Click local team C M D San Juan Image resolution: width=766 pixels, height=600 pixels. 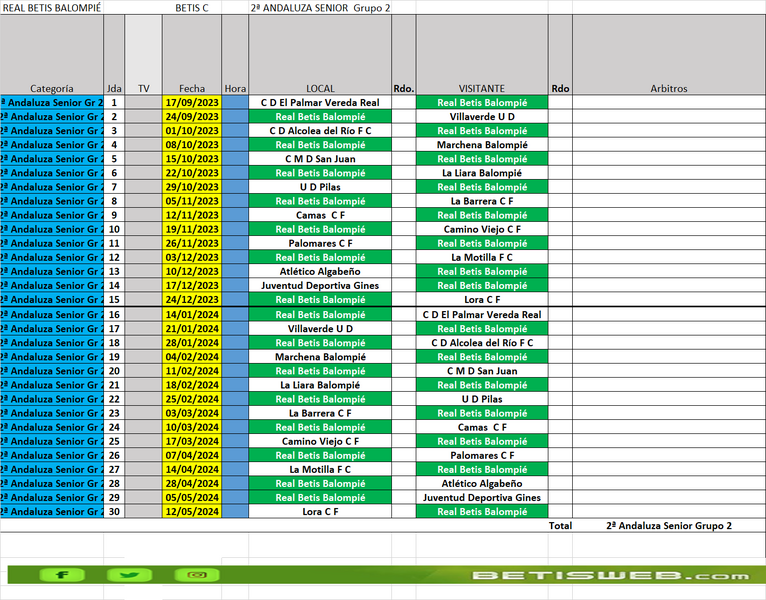tap(320, 159)
